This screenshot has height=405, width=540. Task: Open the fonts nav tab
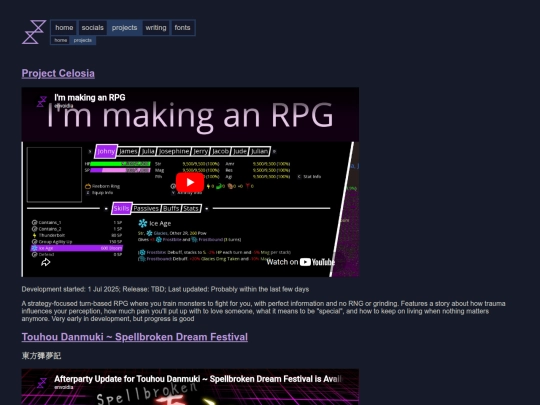[x=182, y=28]
